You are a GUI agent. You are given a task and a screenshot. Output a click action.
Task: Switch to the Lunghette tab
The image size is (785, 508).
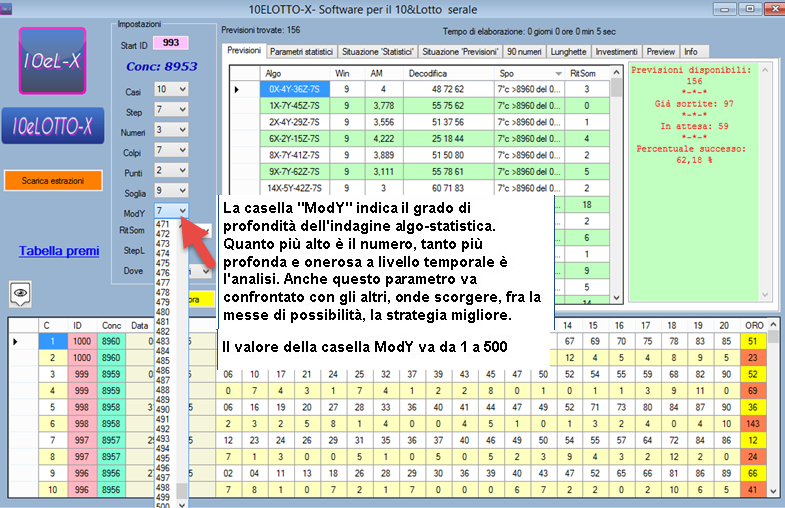tap(568, 52)
